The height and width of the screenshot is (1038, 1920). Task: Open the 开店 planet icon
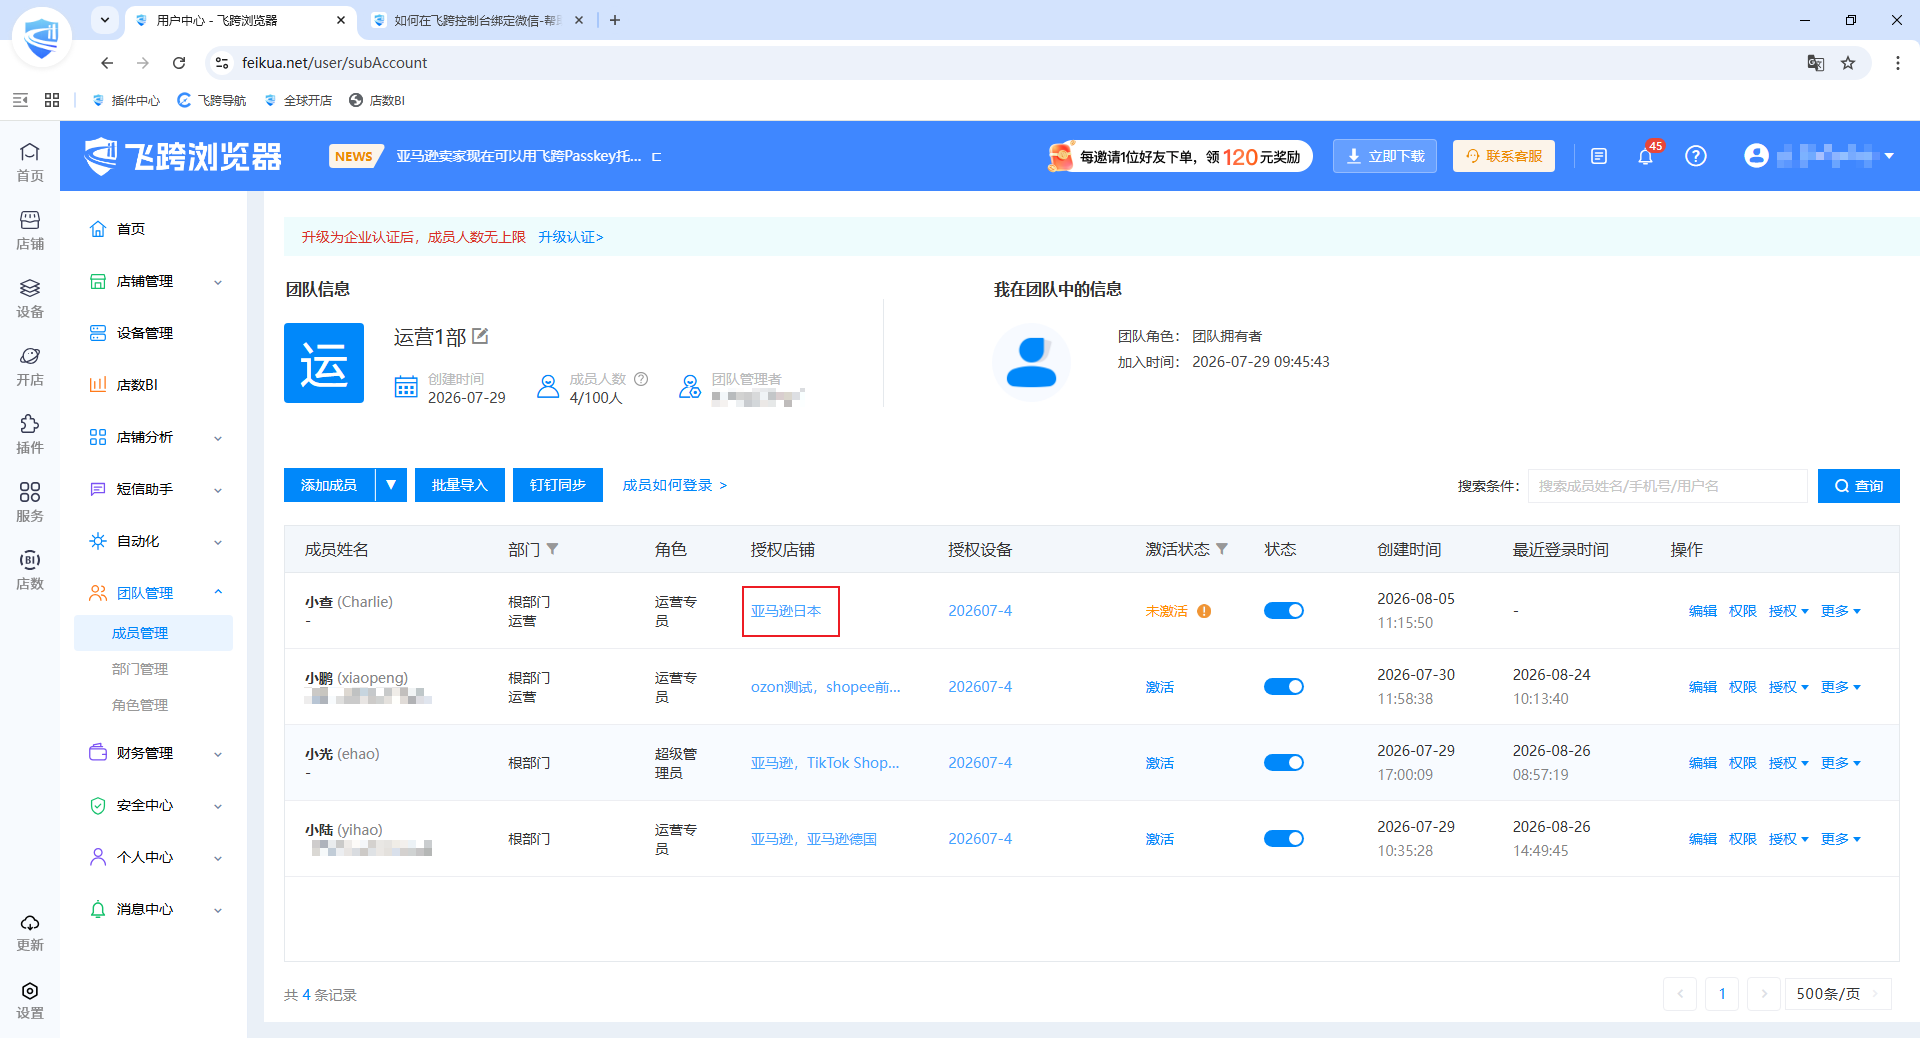[30, 366]
